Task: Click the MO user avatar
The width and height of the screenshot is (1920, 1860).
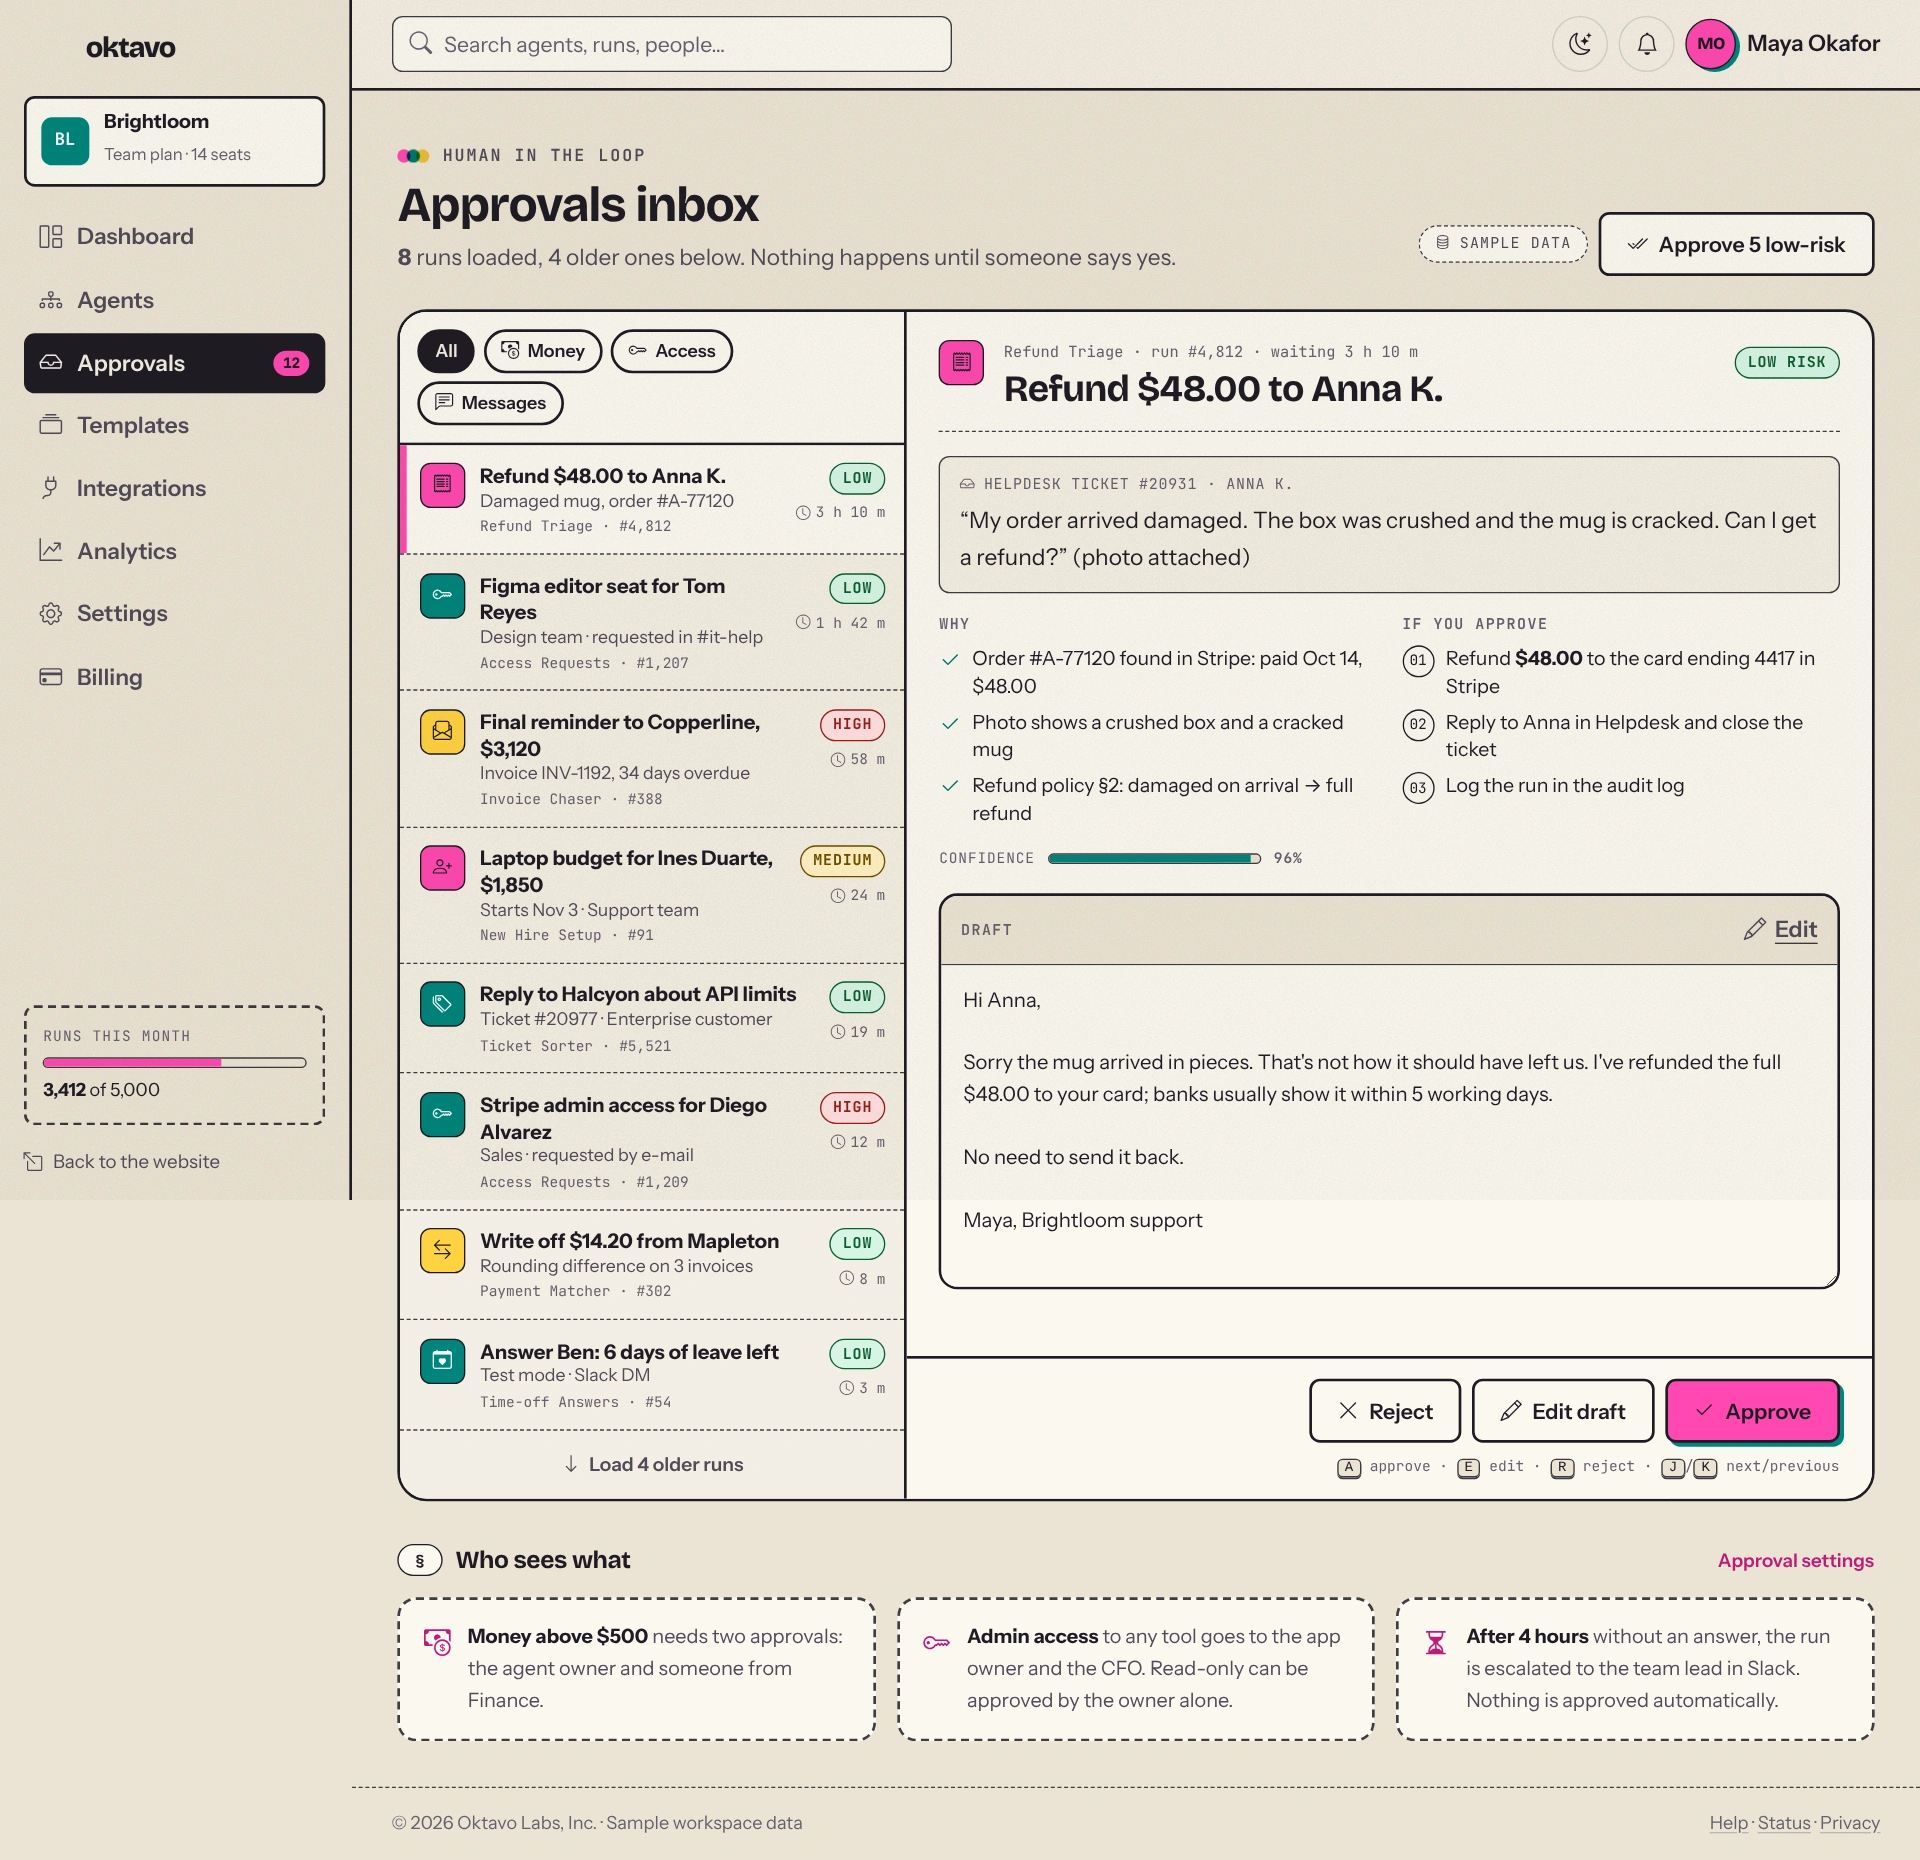Action: [x=1711, y=44]
